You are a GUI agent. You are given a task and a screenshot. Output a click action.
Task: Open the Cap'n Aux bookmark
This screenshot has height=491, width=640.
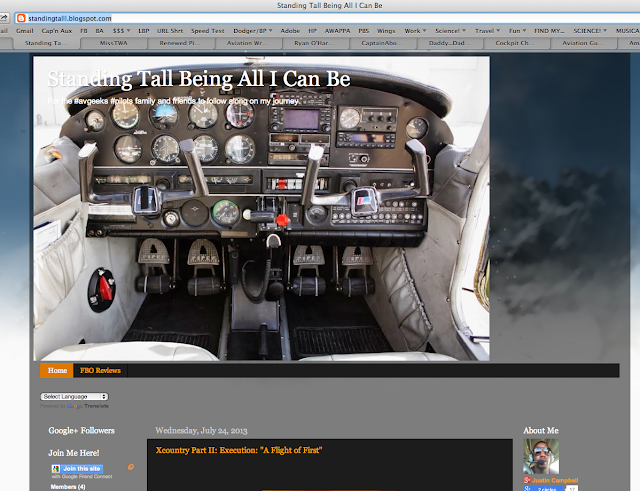click(x=57, y=31)
